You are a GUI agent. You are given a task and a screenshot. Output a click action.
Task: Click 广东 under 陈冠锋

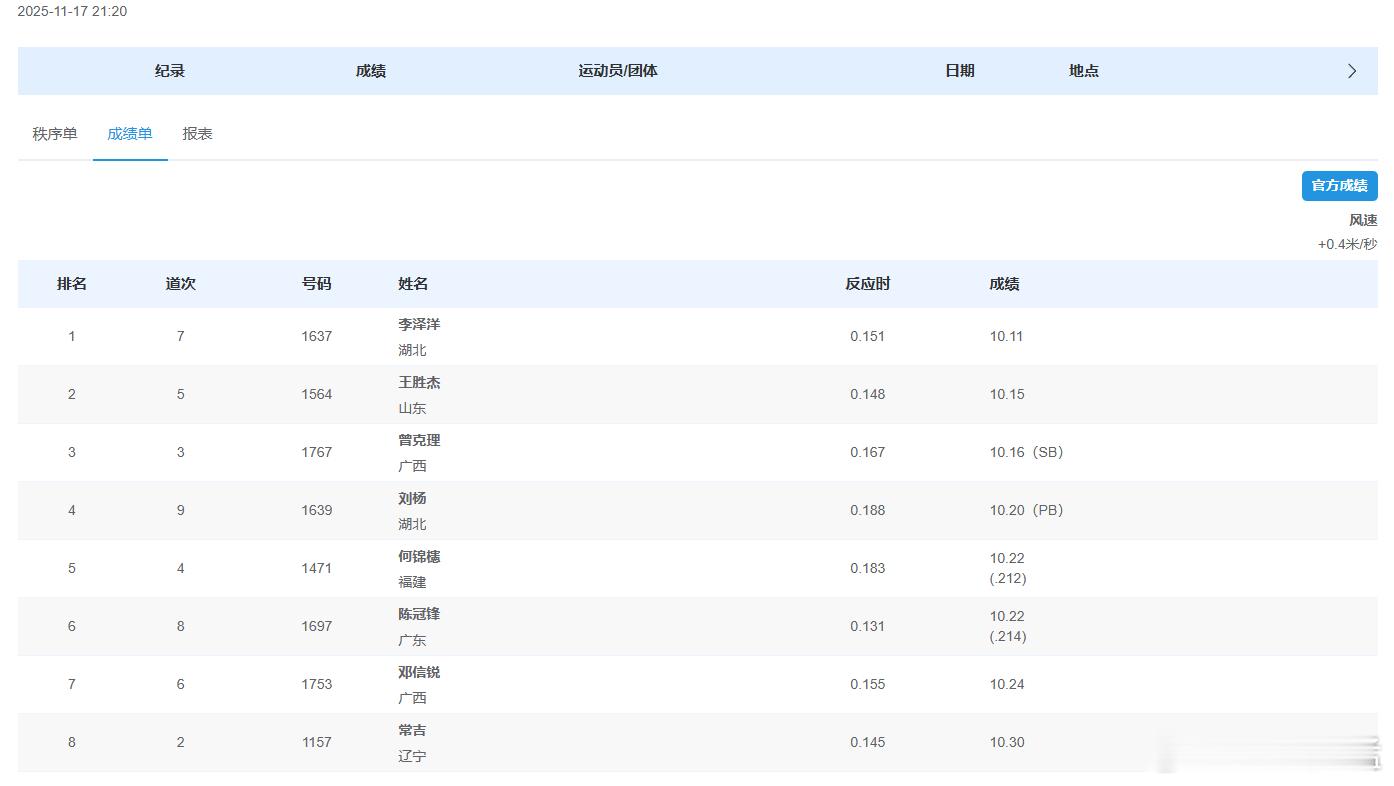click(x=412, y=640)
